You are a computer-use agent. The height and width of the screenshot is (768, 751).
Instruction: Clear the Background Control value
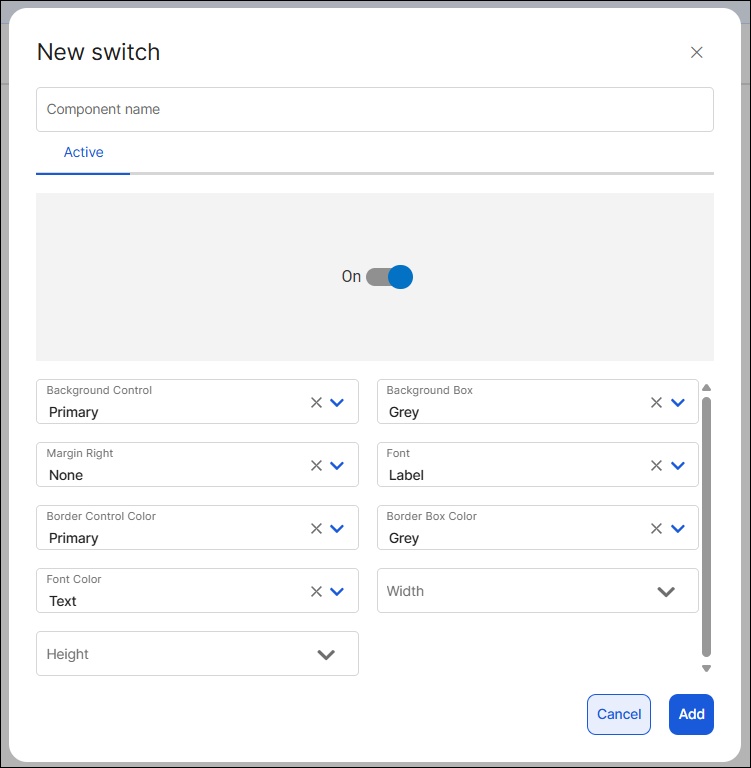pyautogui.click(x=316, y=402)
